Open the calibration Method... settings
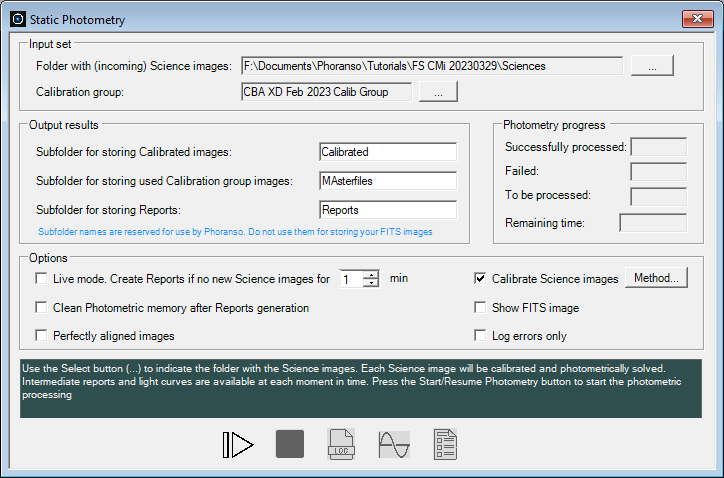Screen dimensions: 724x478 click(x=657, y=279)
